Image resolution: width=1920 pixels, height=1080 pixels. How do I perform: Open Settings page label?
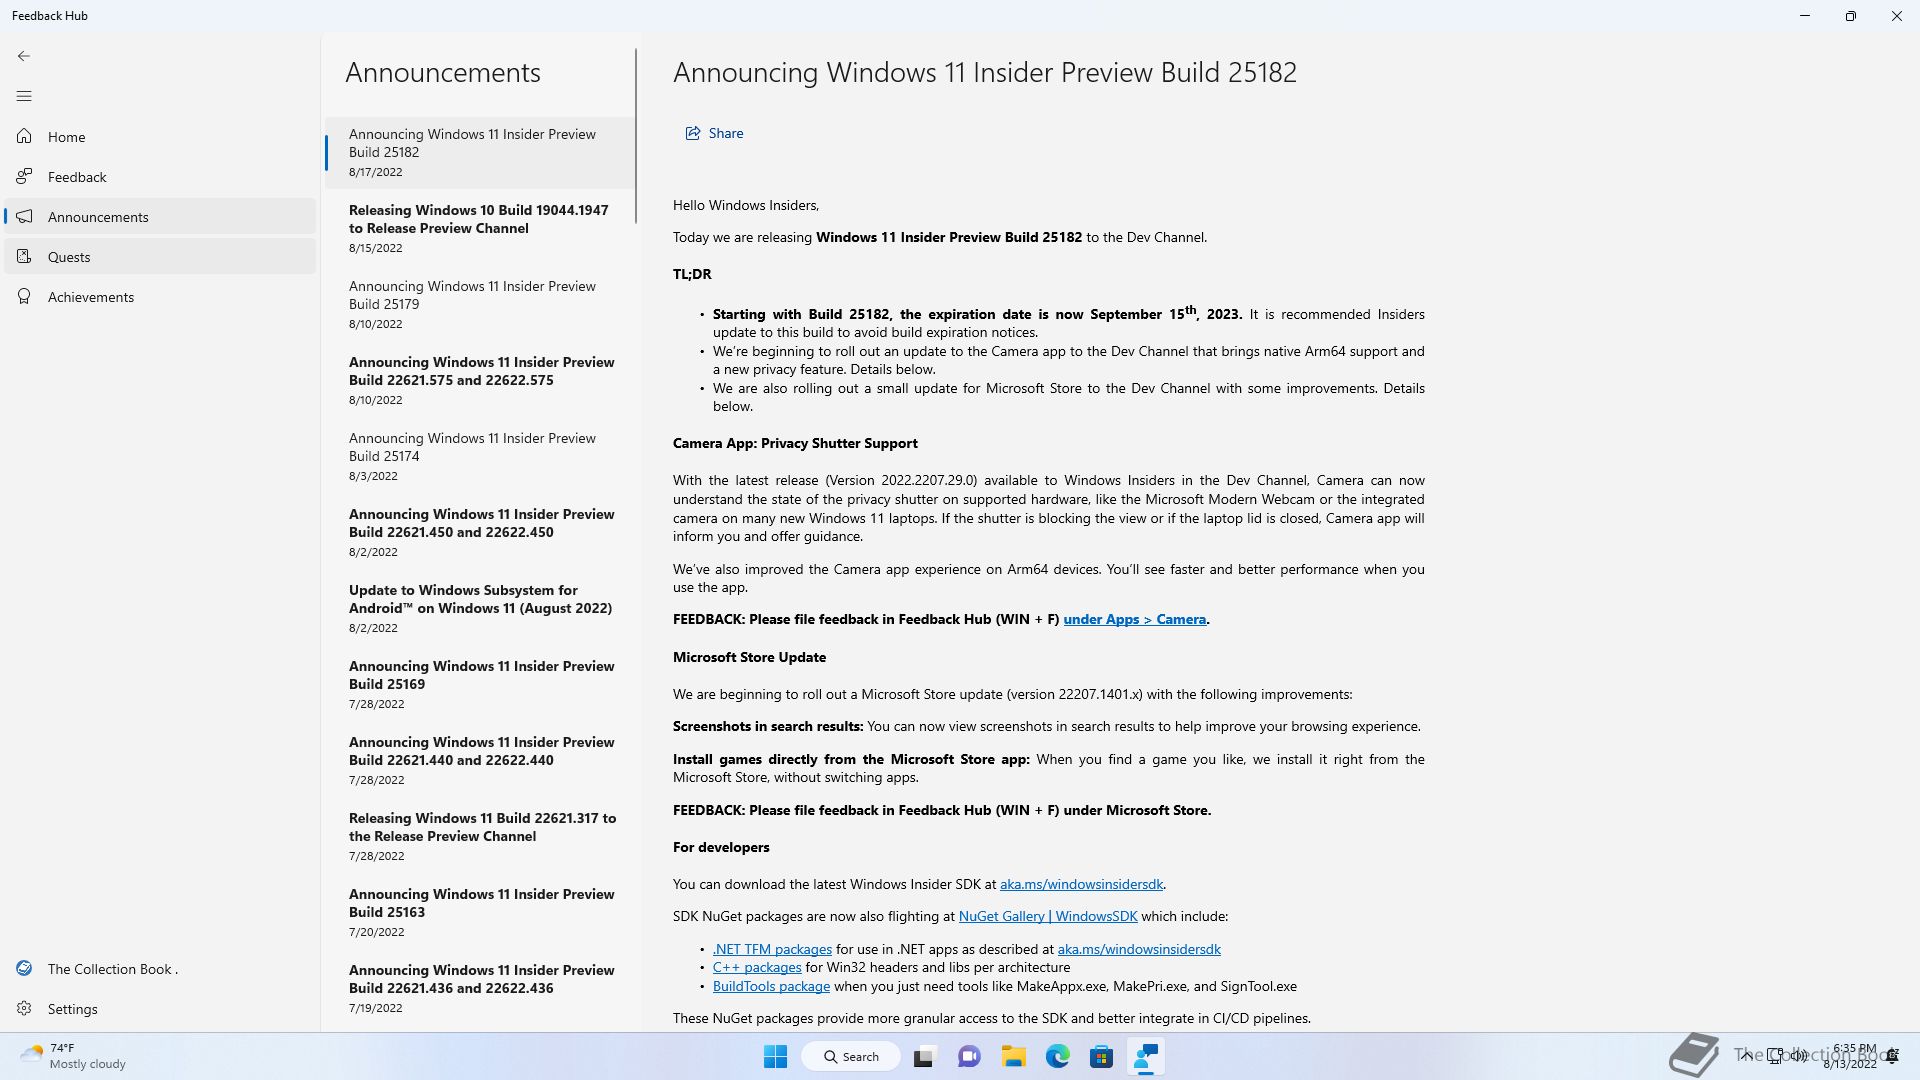pyautogui.click(x=73, y=1009)
